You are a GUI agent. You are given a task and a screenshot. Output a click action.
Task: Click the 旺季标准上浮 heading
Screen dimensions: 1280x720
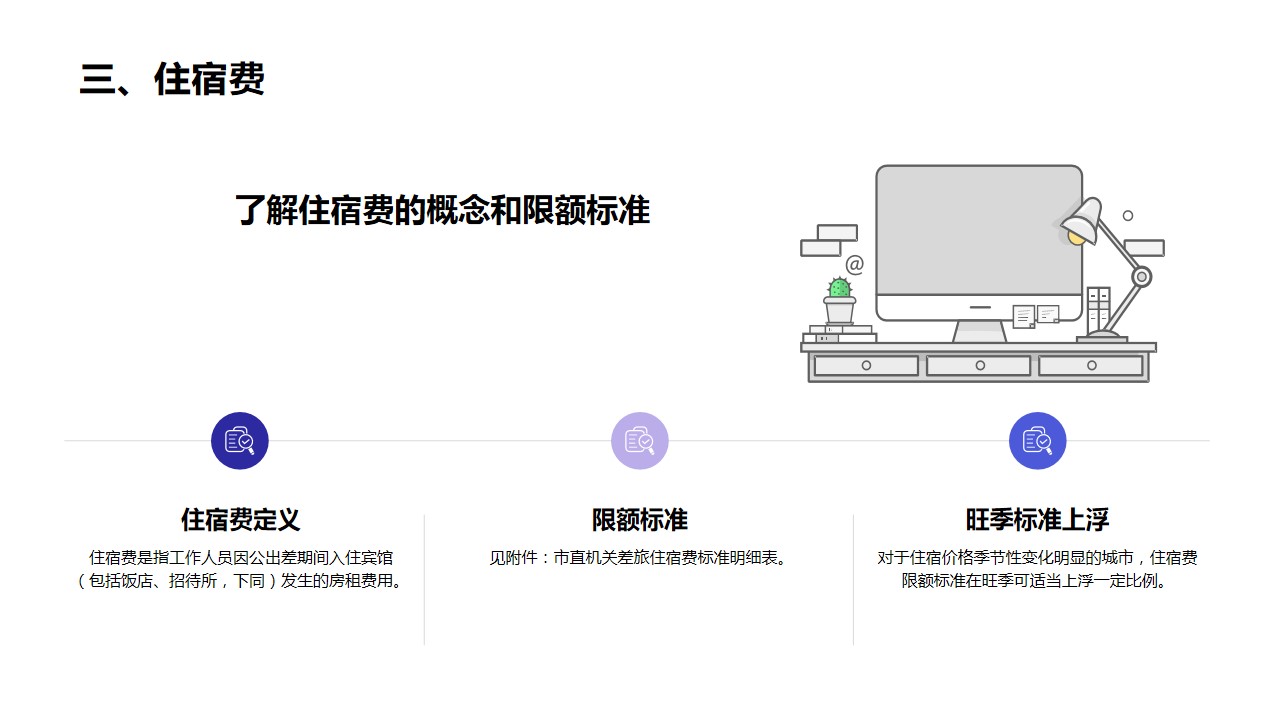click(1038, 520)
